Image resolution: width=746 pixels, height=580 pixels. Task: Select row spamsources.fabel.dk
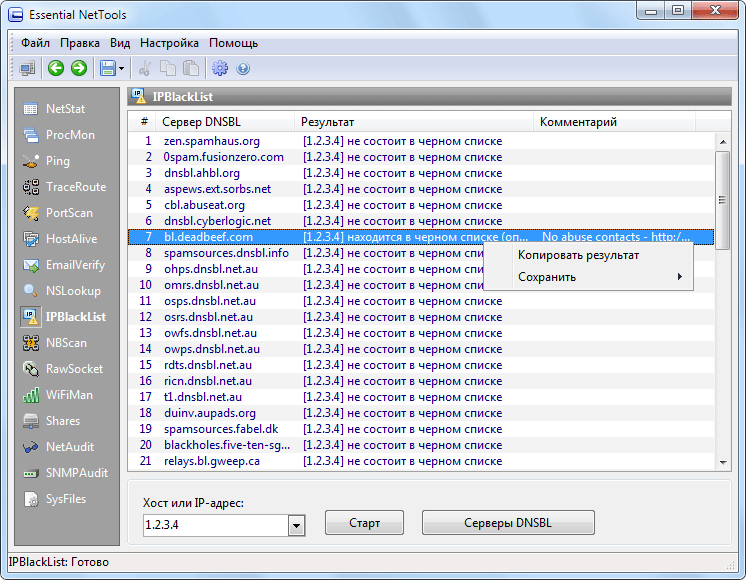[421, 429]
